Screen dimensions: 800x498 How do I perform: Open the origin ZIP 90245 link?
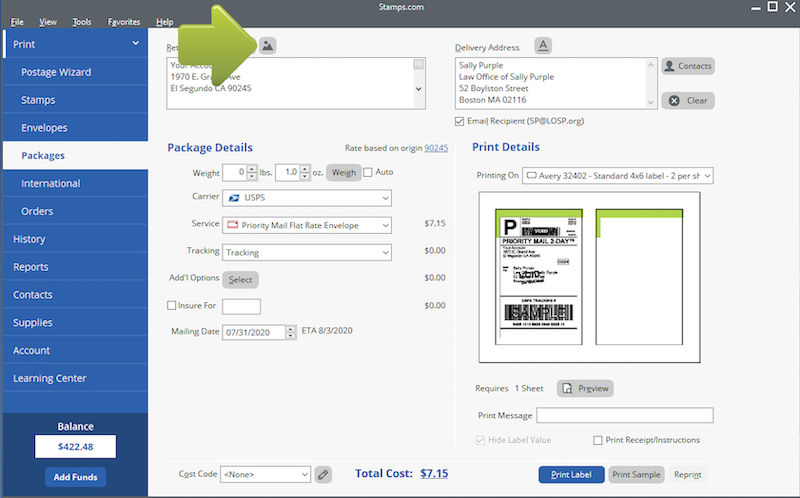436,148
